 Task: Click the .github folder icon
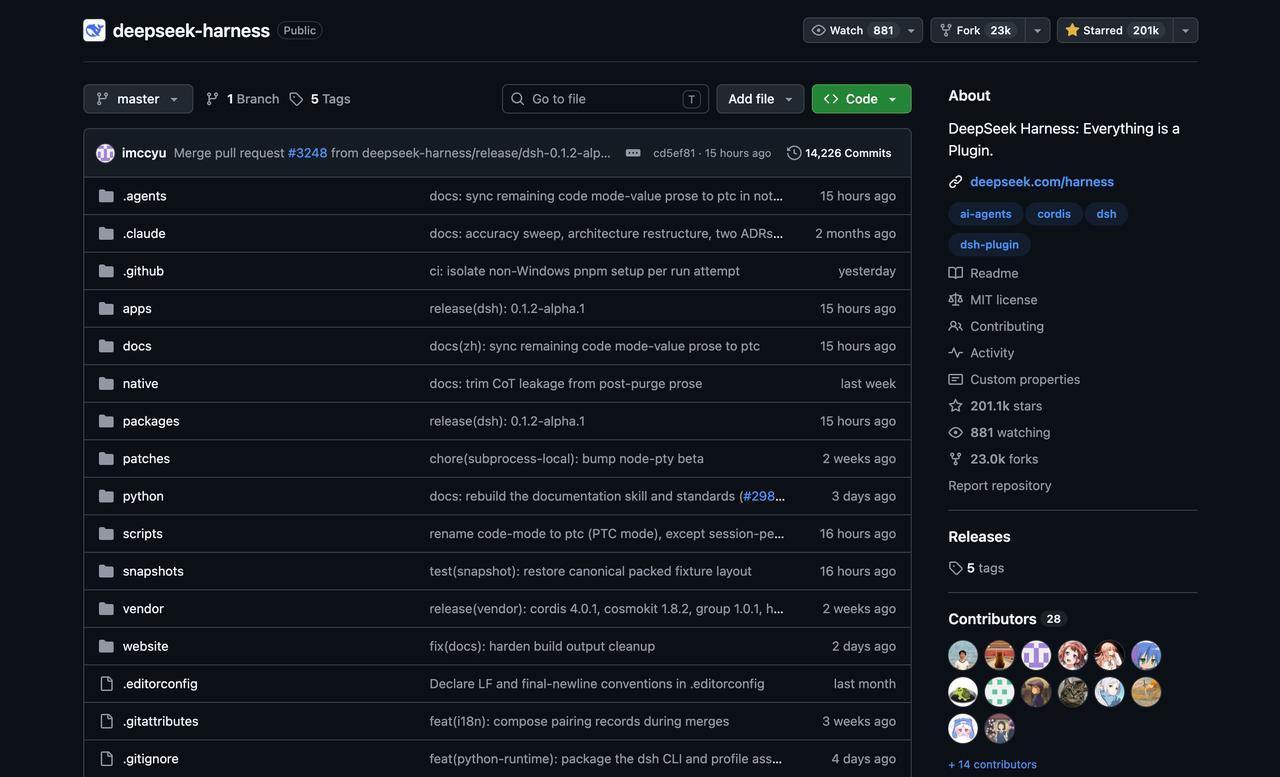106,271
